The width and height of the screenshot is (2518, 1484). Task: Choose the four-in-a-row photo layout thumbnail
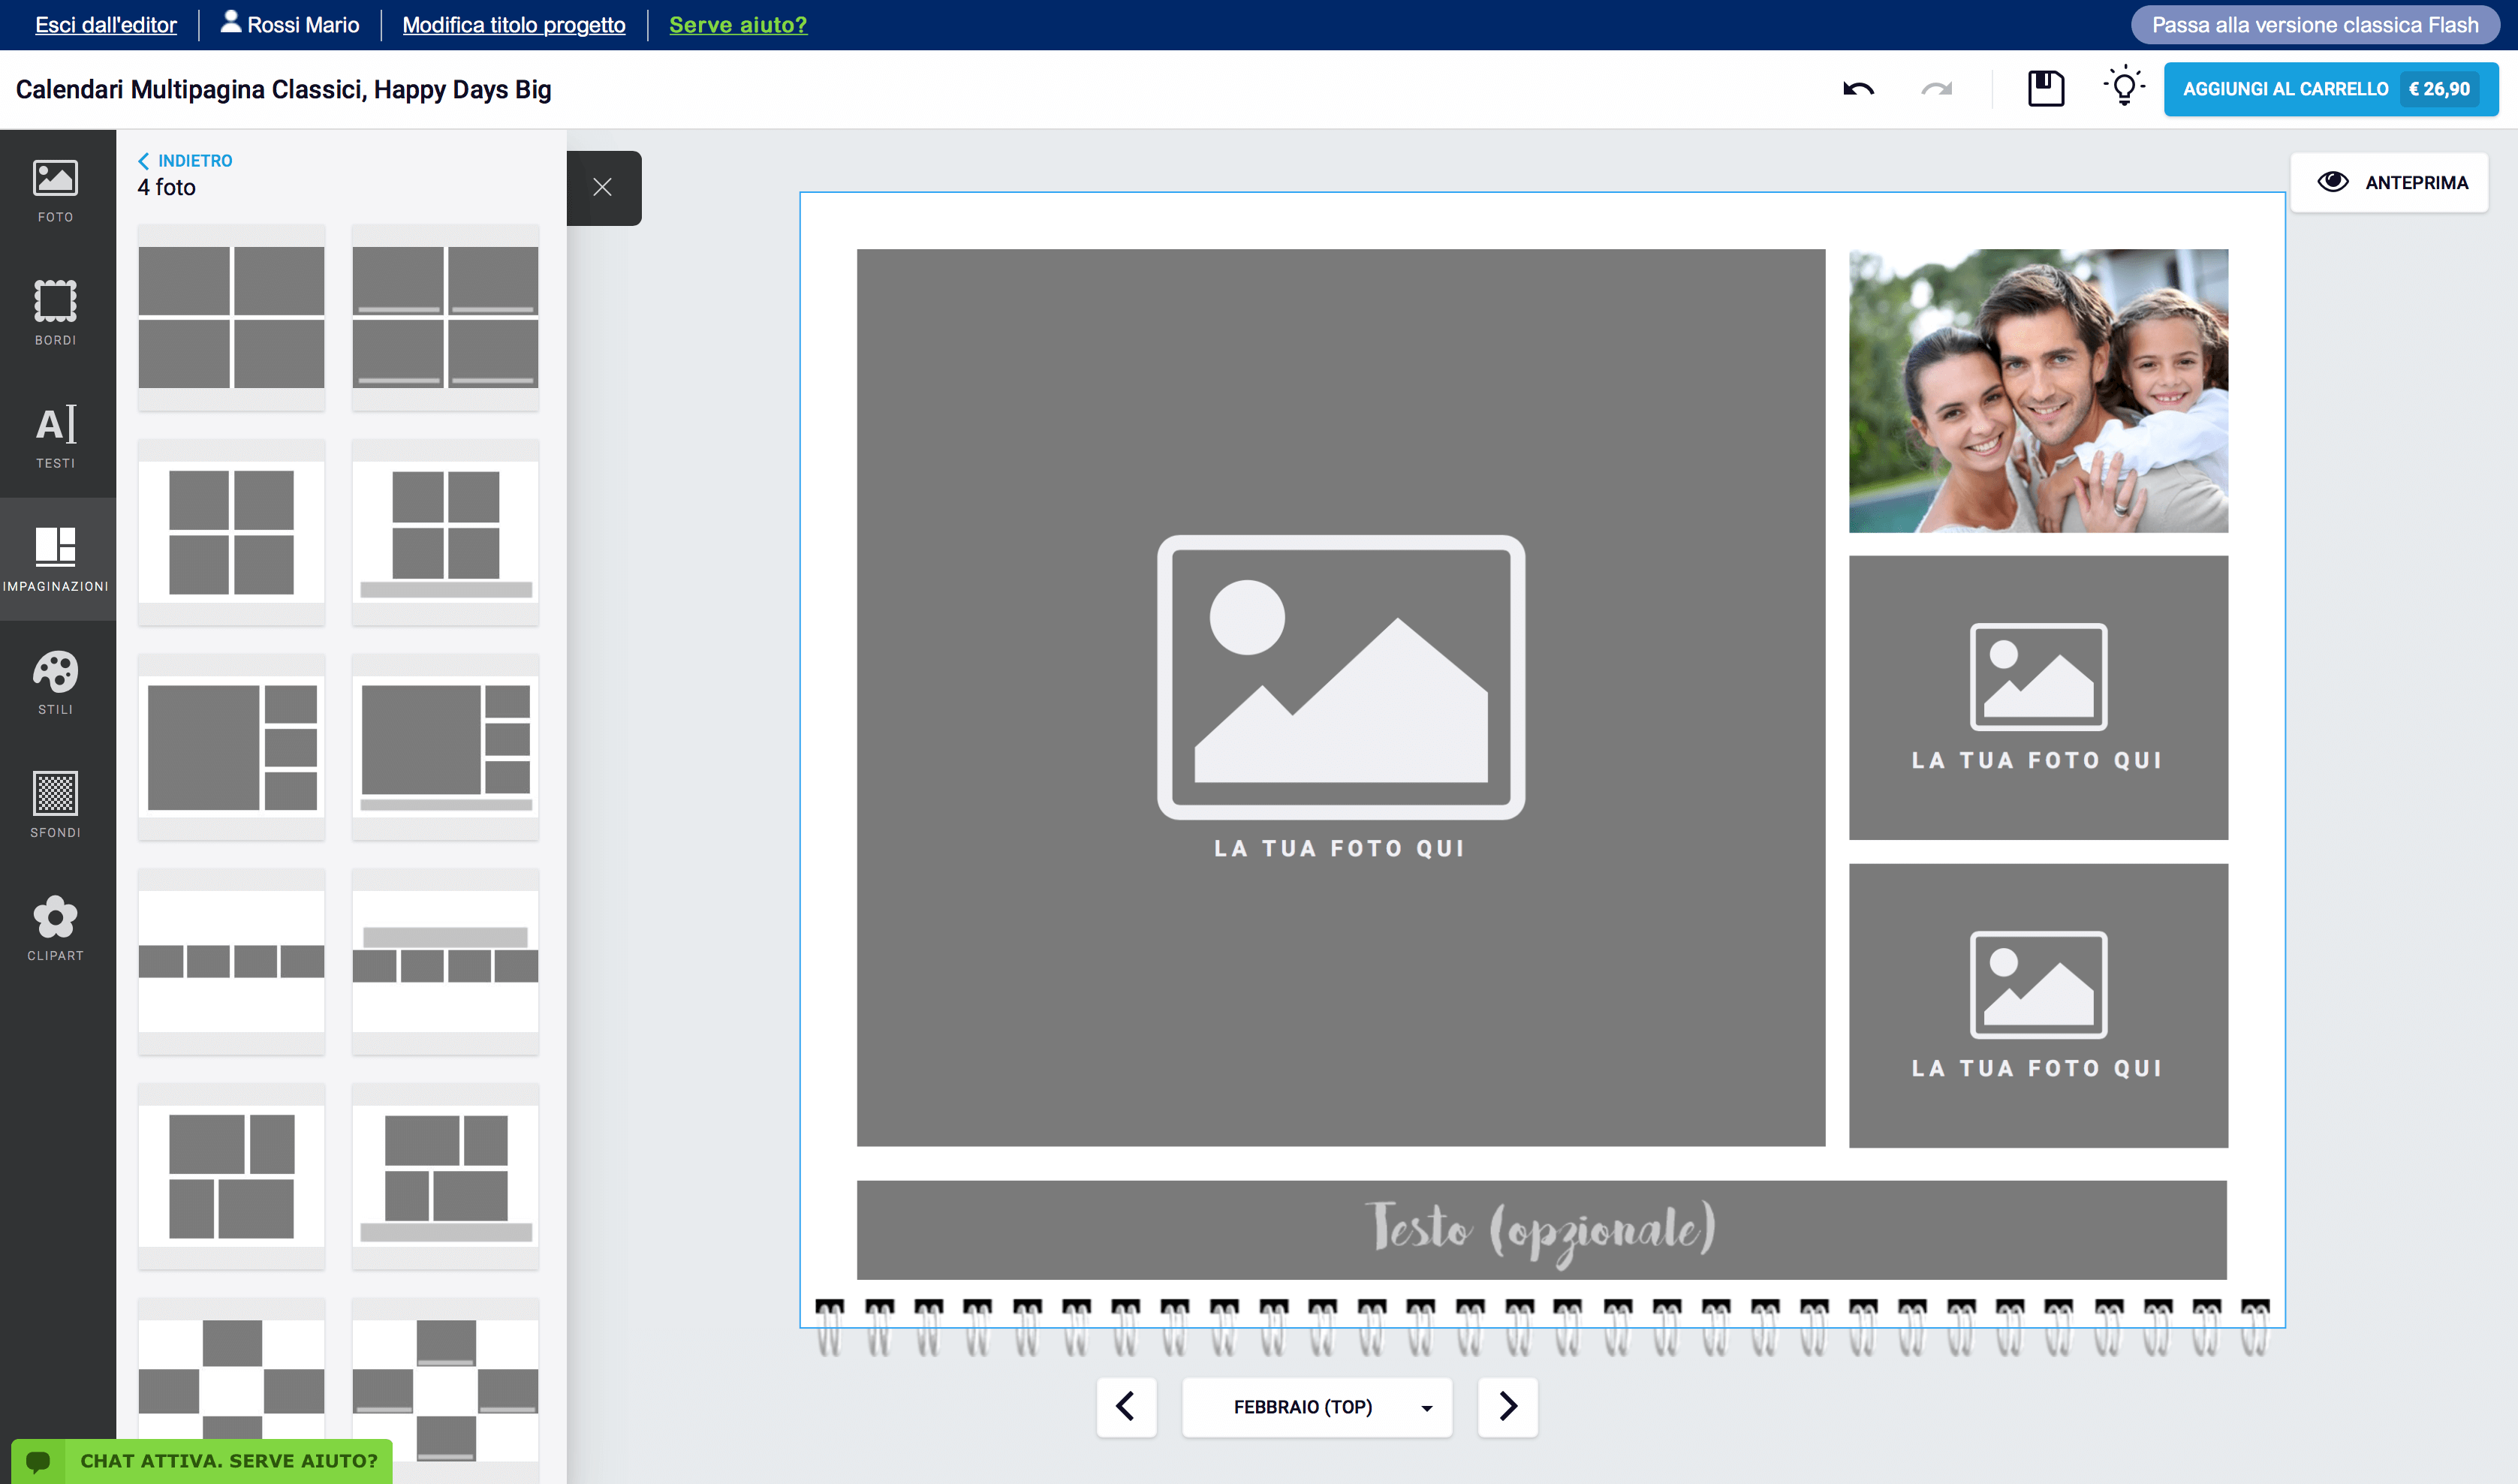pos(231,961)
